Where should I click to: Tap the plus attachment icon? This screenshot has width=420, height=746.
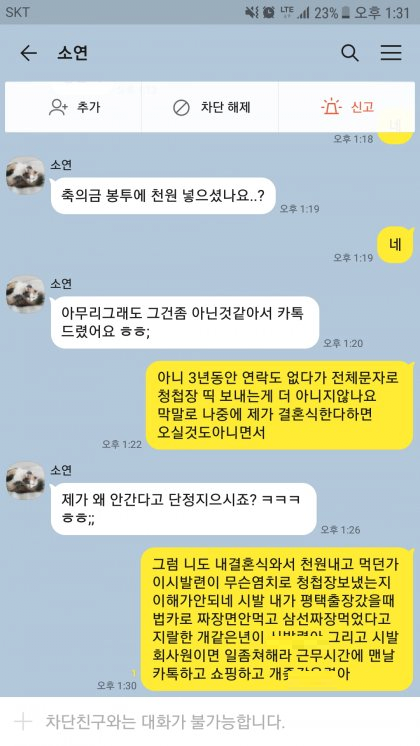[22, 722]
